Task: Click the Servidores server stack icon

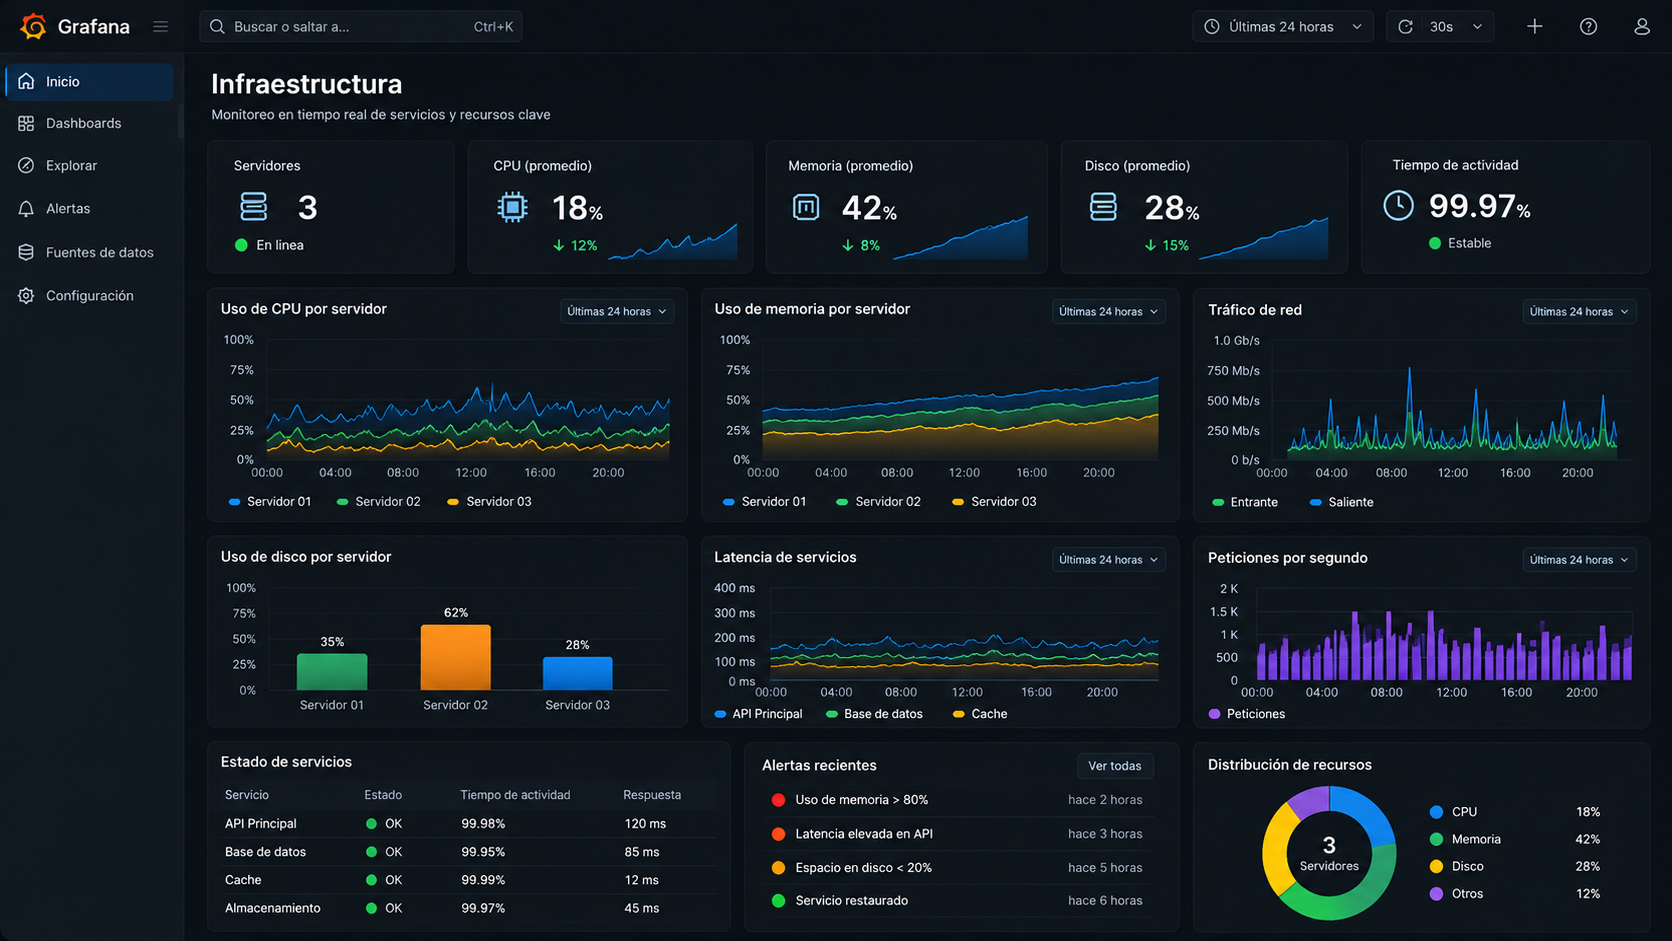Action: [254, 207]
